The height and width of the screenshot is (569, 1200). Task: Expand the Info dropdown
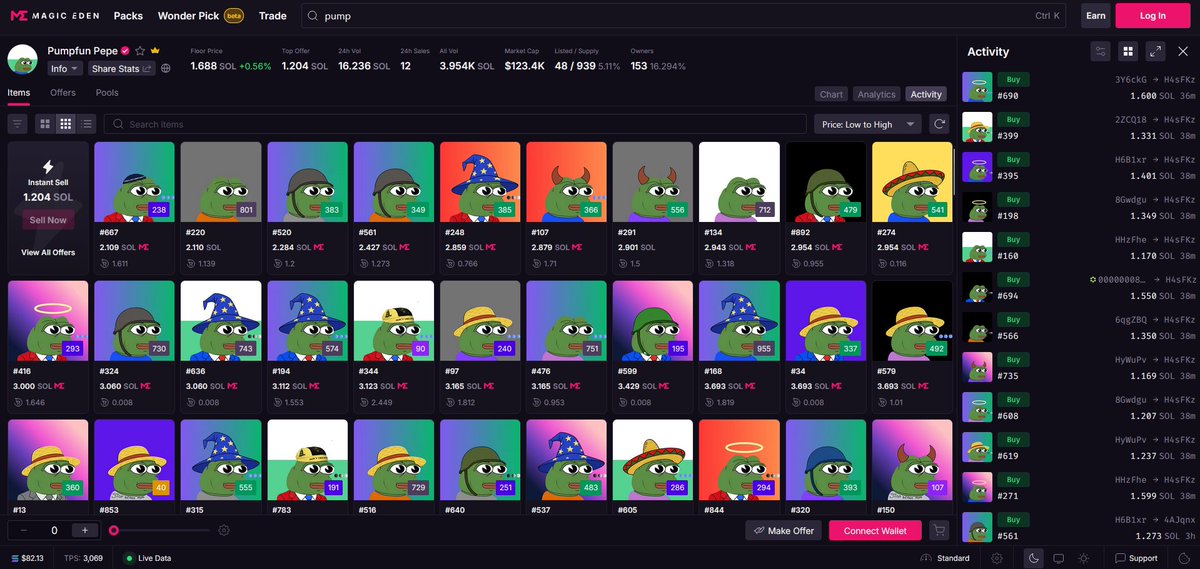point(65,69)
